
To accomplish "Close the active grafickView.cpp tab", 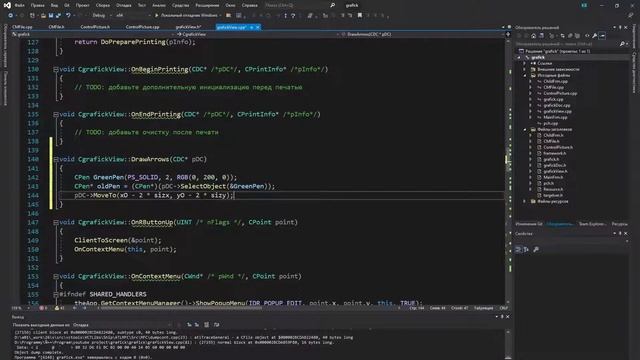I will pos(258,27).
